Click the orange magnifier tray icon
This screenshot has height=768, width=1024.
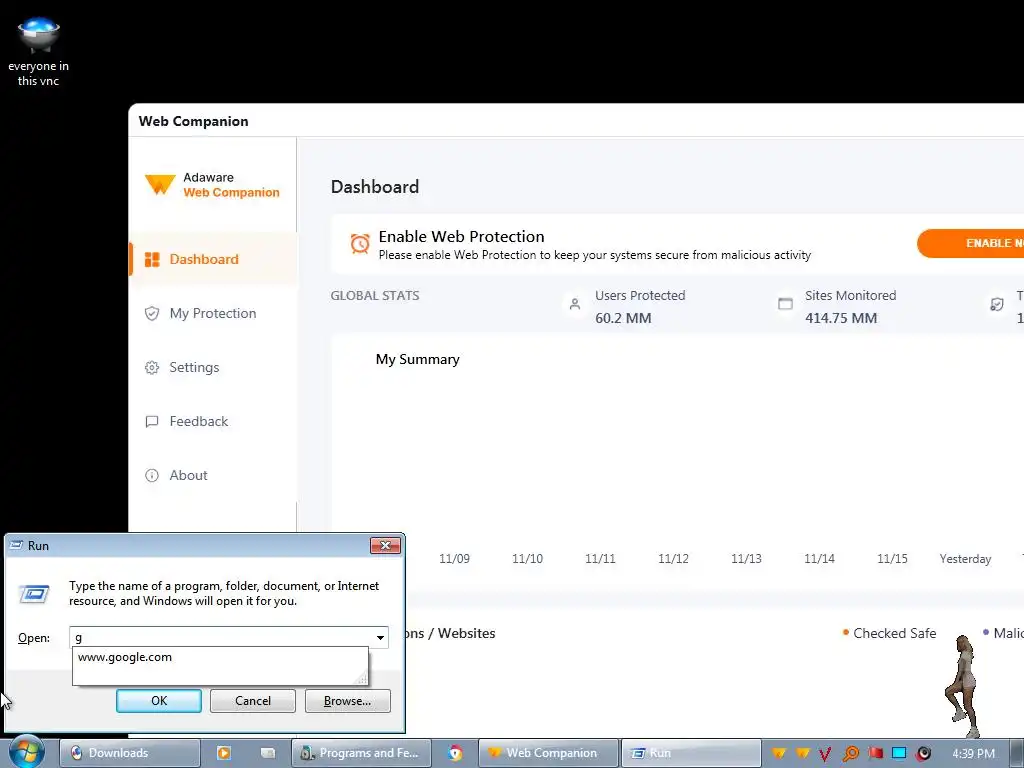coord(850,754)
